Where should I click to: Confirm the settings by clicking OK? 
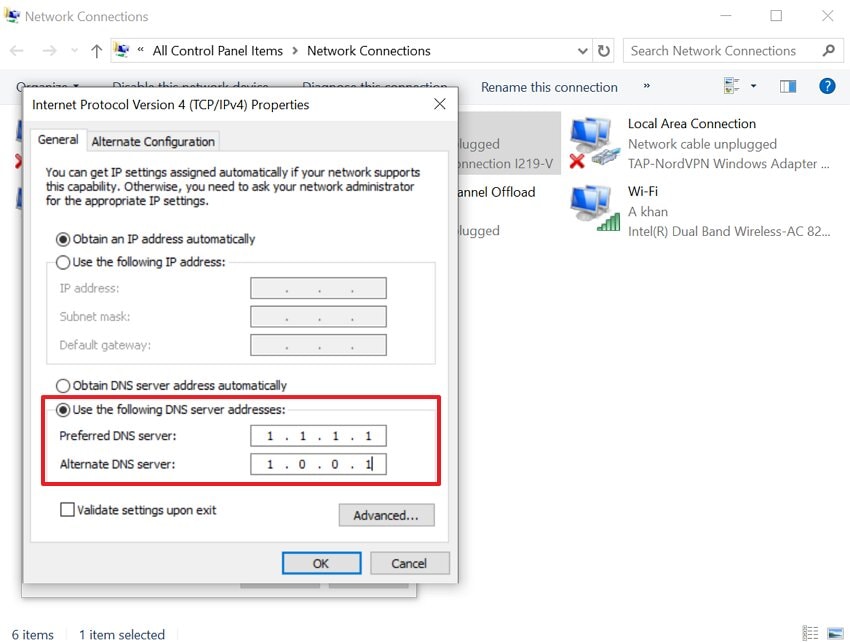pyautogui.click(x=321, y=562)
